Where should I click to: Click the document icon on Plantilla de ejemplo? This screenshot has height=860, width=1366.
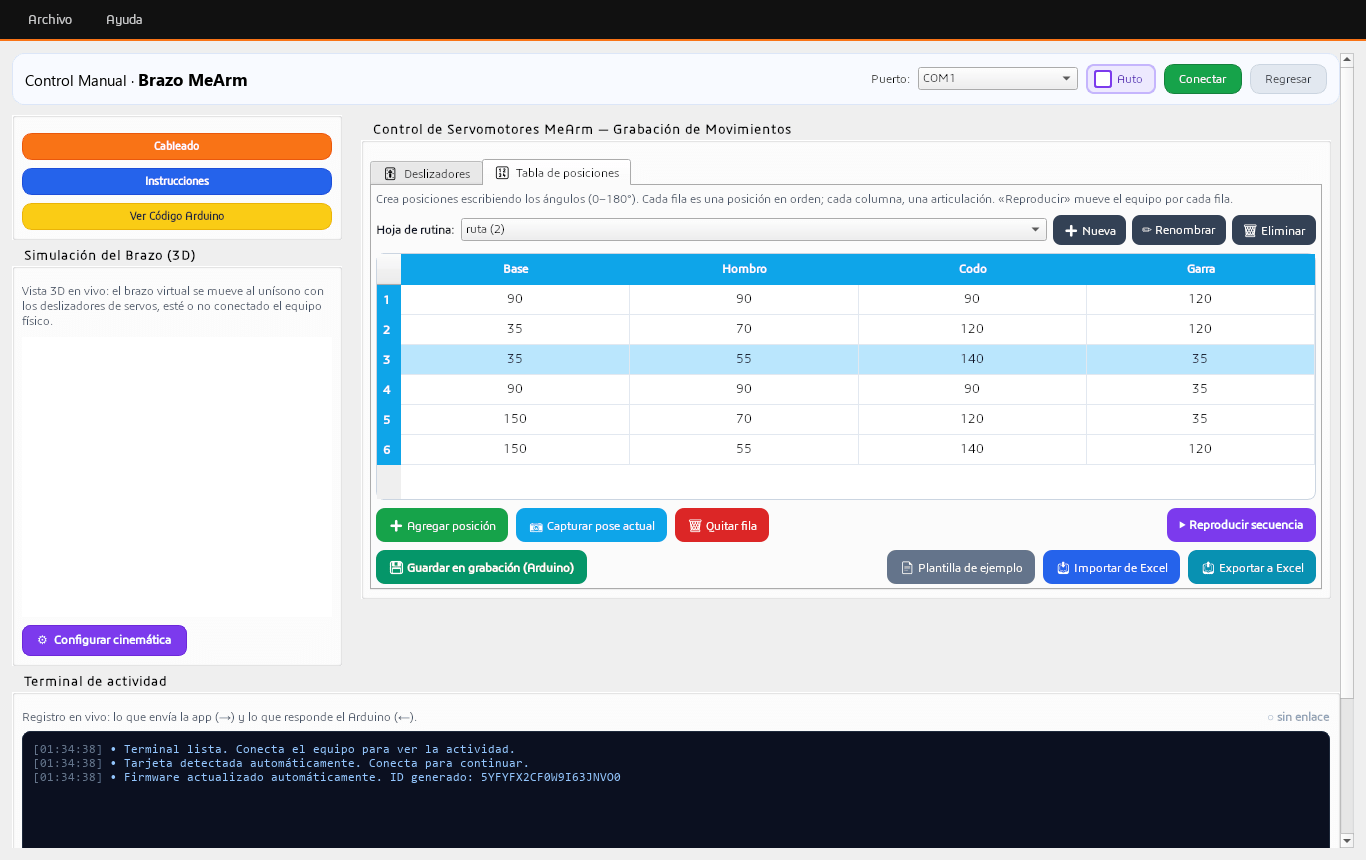click(x=907, y=568)
